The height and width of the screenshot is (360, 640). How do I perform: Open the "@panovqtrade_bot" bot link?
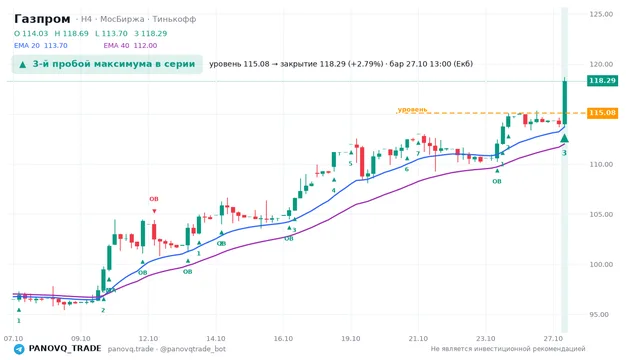click(193, 349)
